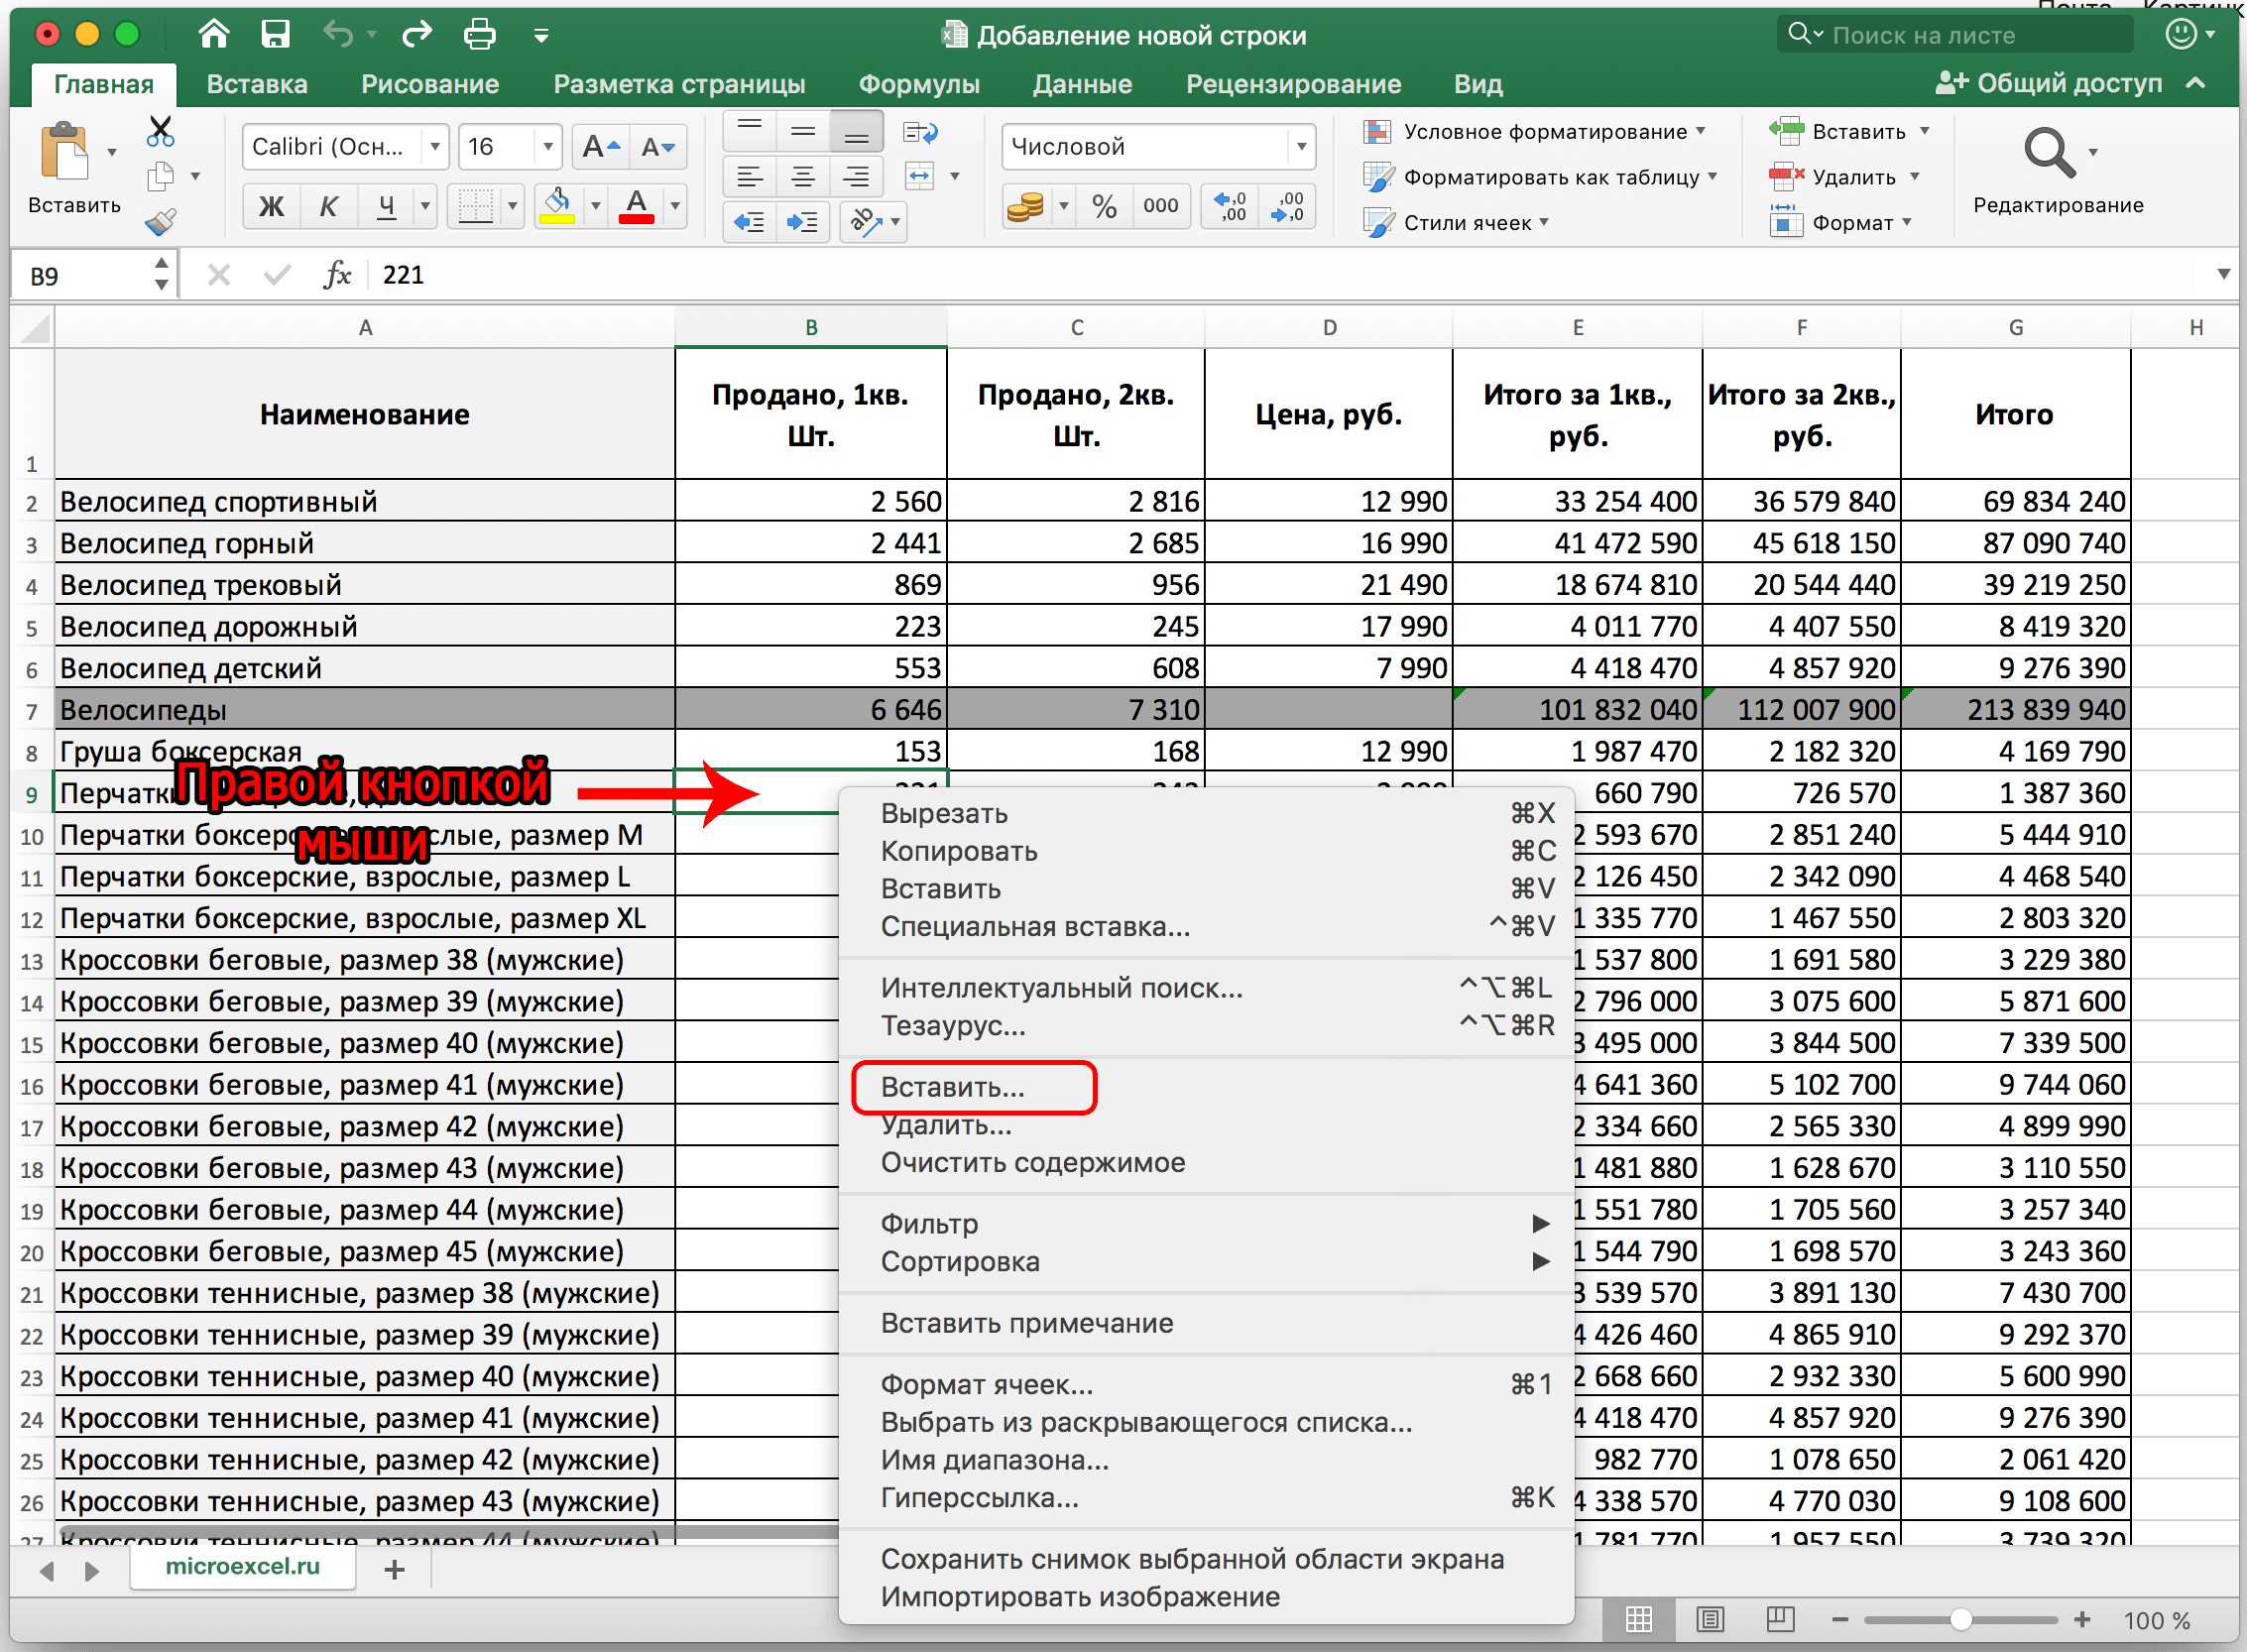
Task: Toggle Italic (К) formatting
Action: click(x=328, y=206)
